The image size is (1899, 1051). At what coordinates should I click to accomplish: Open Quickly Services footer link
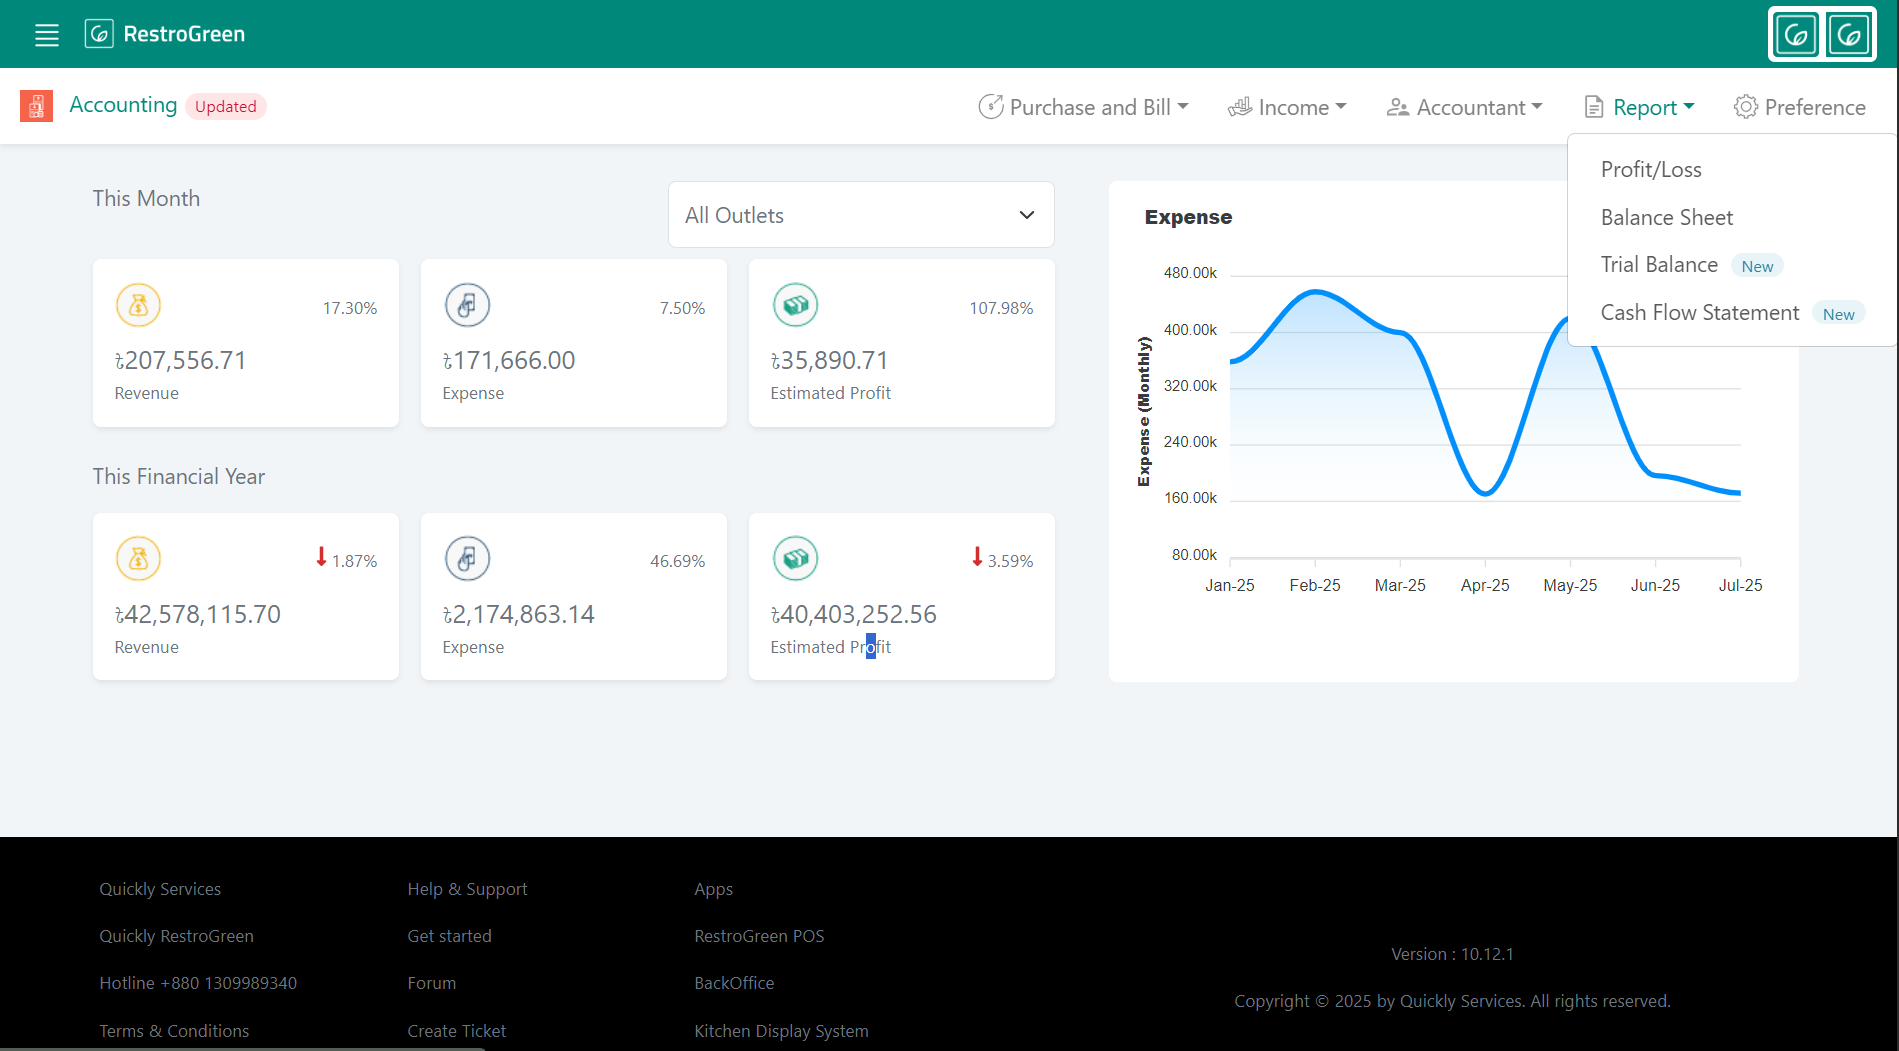pos(160,889)
